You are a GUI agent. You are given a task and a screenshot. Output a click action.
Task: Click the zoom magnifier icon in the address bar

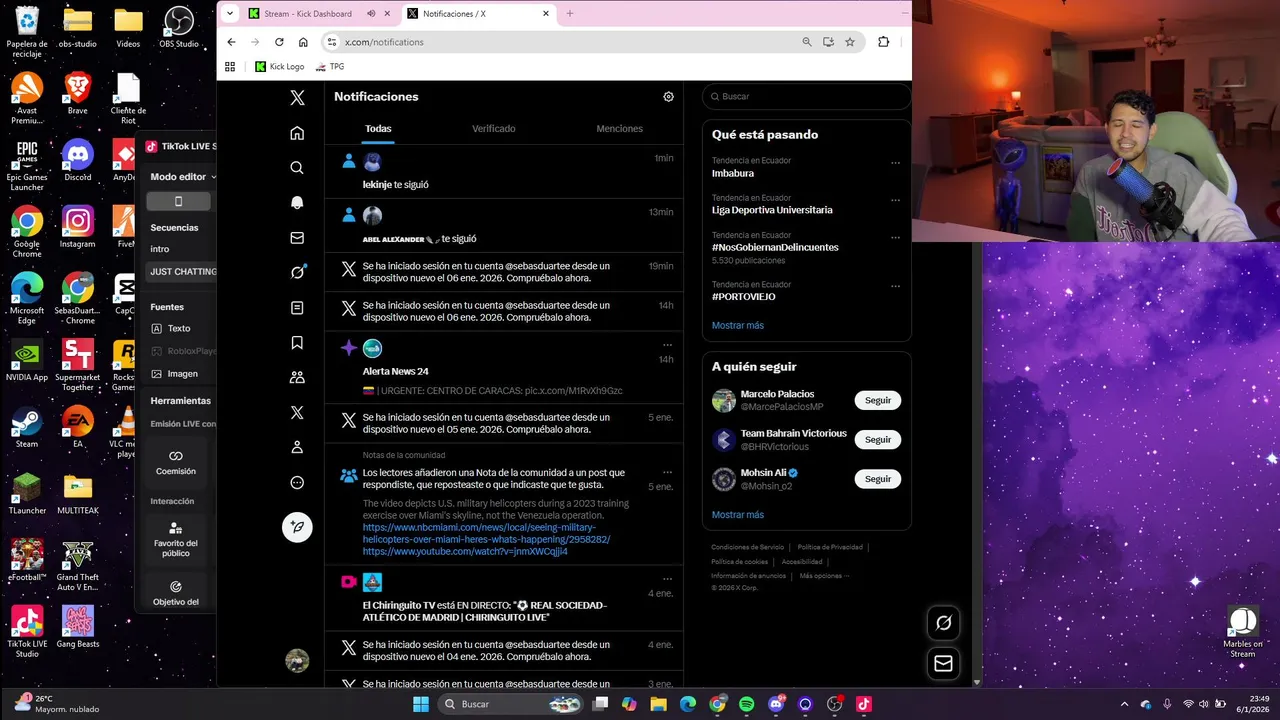807,42
